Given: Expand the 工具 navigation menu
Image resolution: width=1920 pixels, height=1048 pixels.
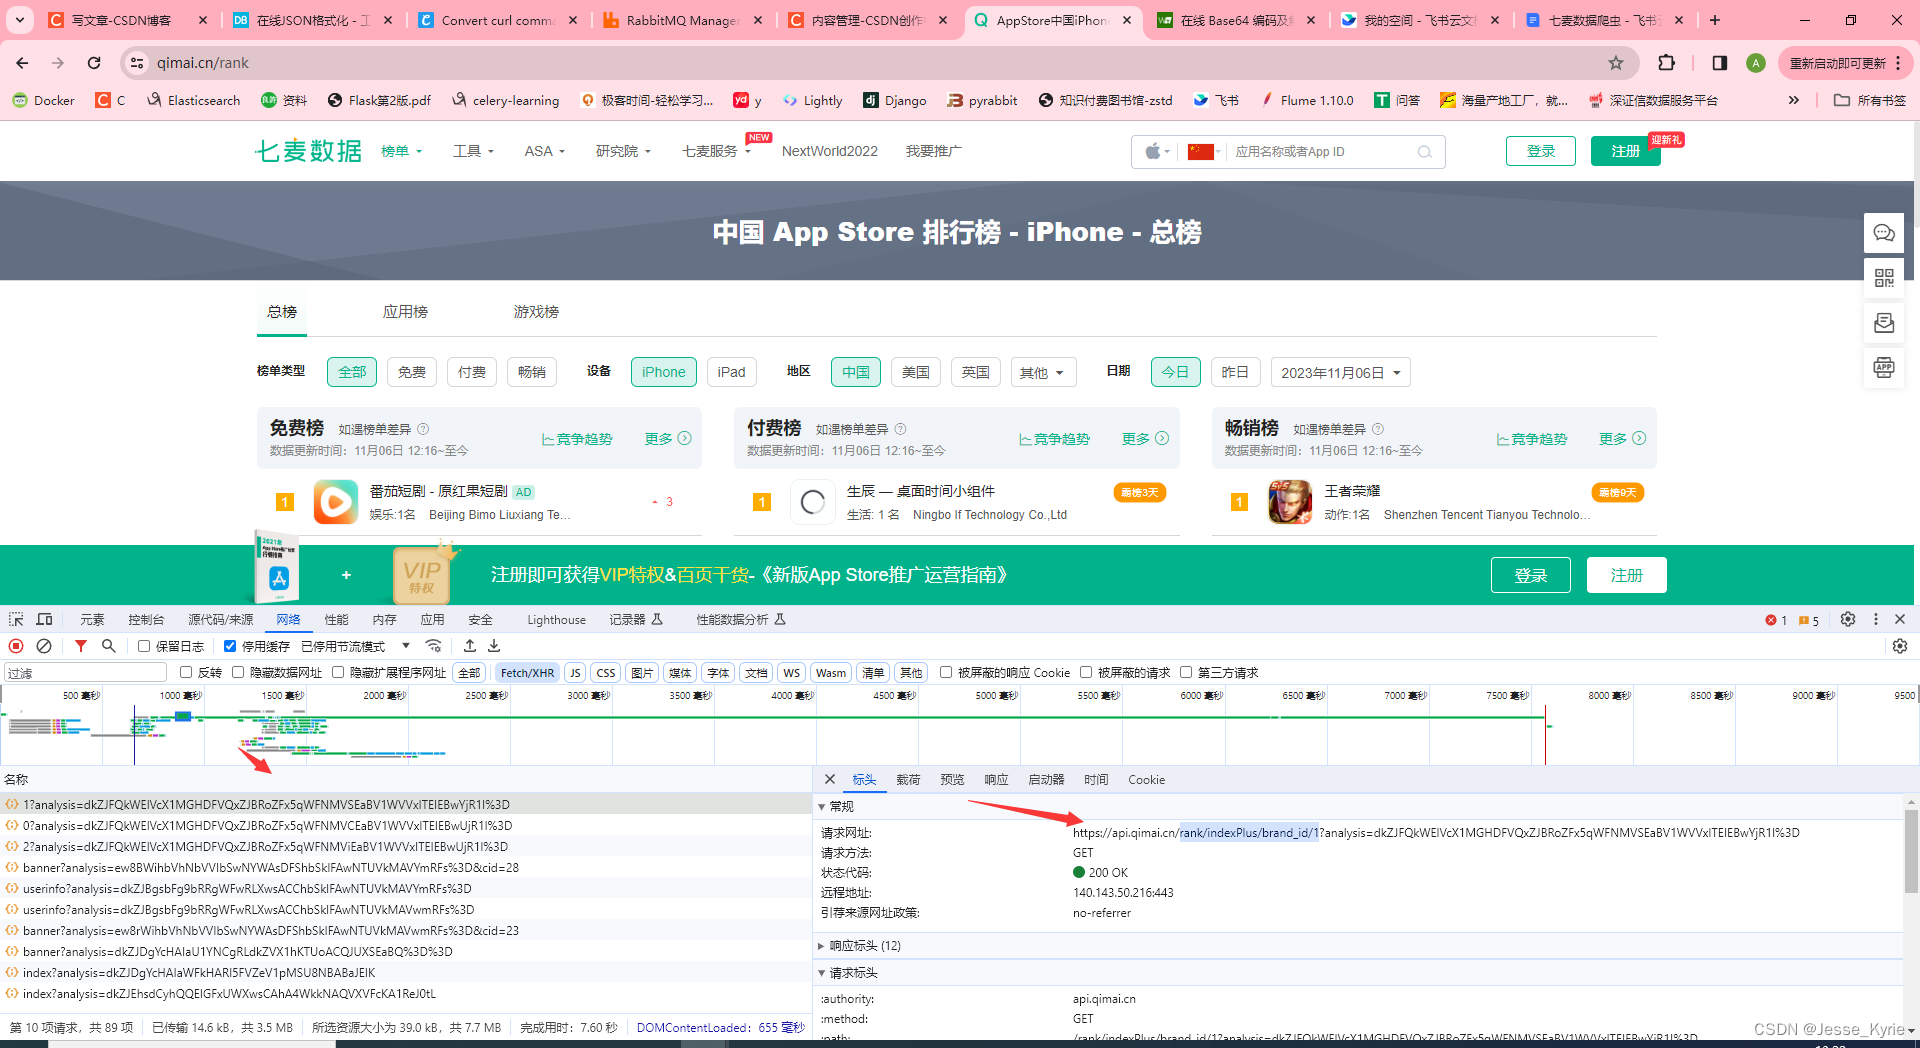Looking at the screenshot, I should pyautogui.click(x=473, y=151).
